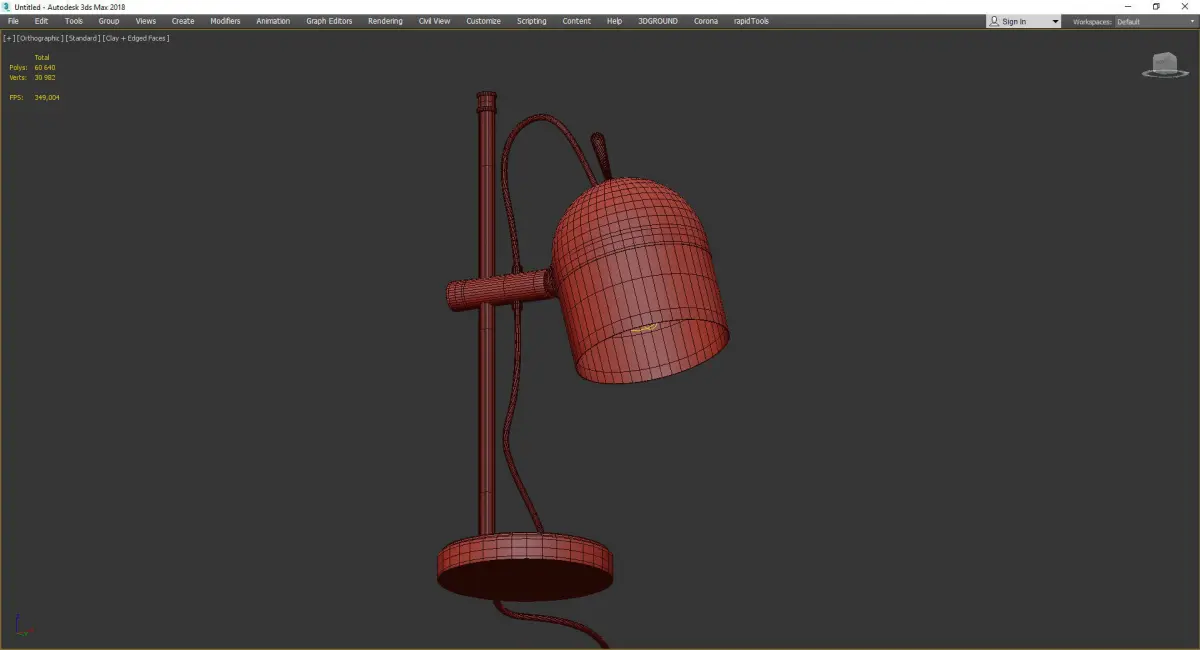
Task: Open the Help menu
Action: coord(614,21)
